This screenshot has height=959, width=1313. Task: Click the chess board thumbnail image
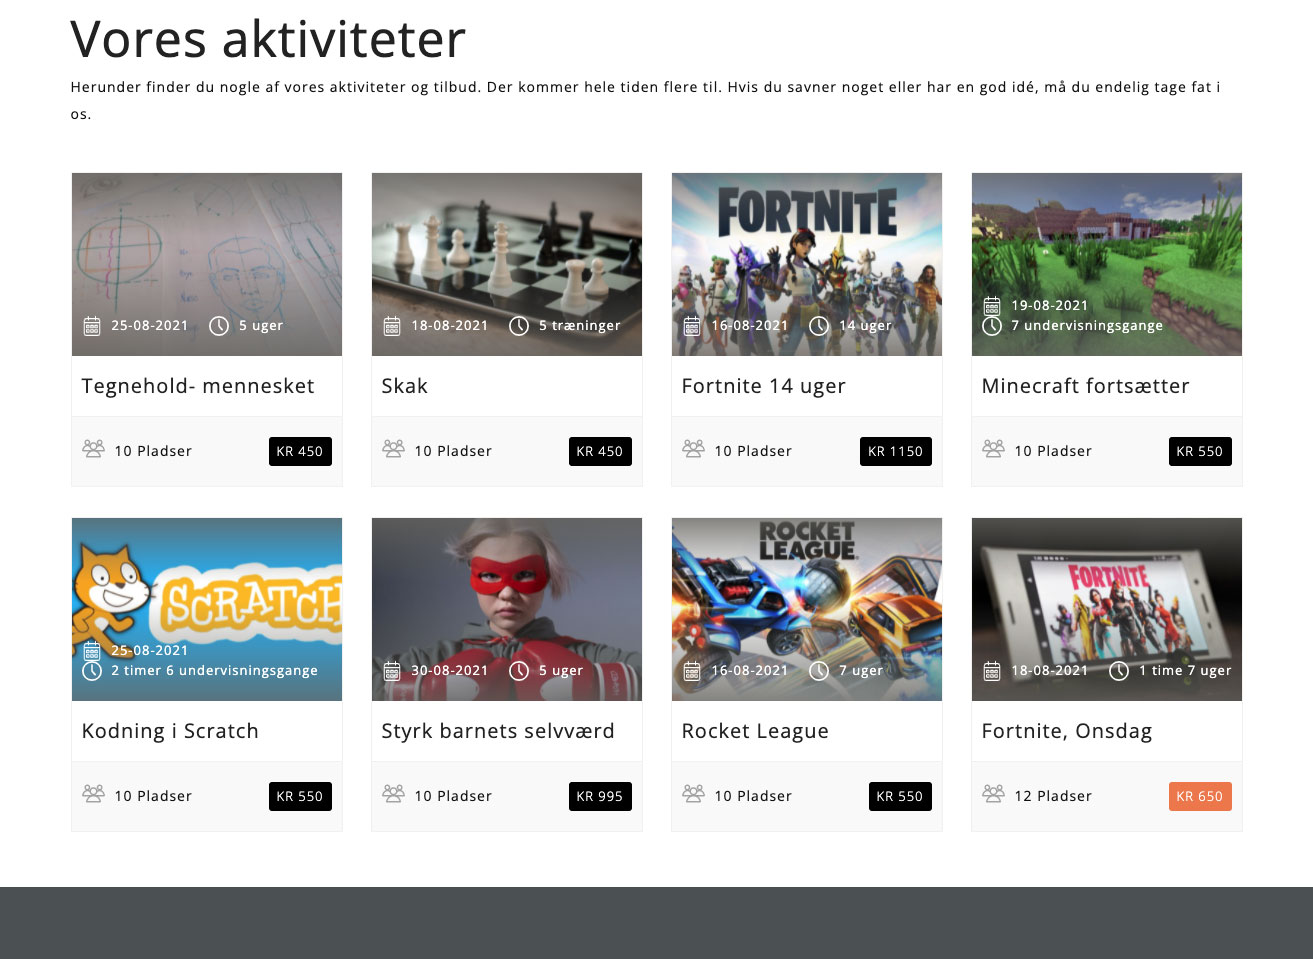(507, 250)
